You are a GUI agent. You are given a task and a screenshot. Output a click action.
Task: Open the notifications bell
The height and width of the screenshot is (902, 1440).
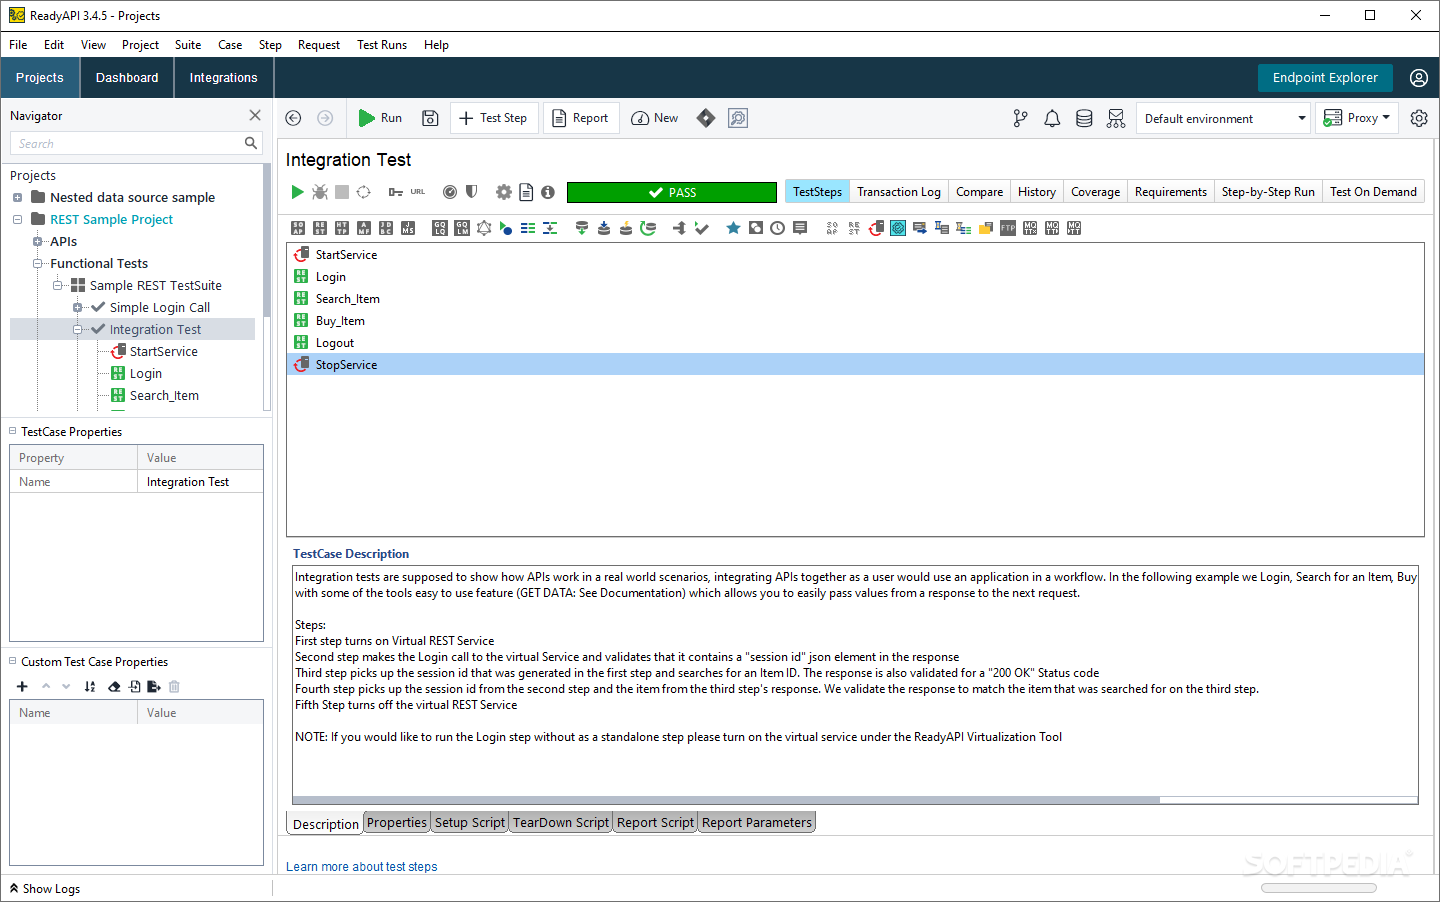[x=1052, y=118]
